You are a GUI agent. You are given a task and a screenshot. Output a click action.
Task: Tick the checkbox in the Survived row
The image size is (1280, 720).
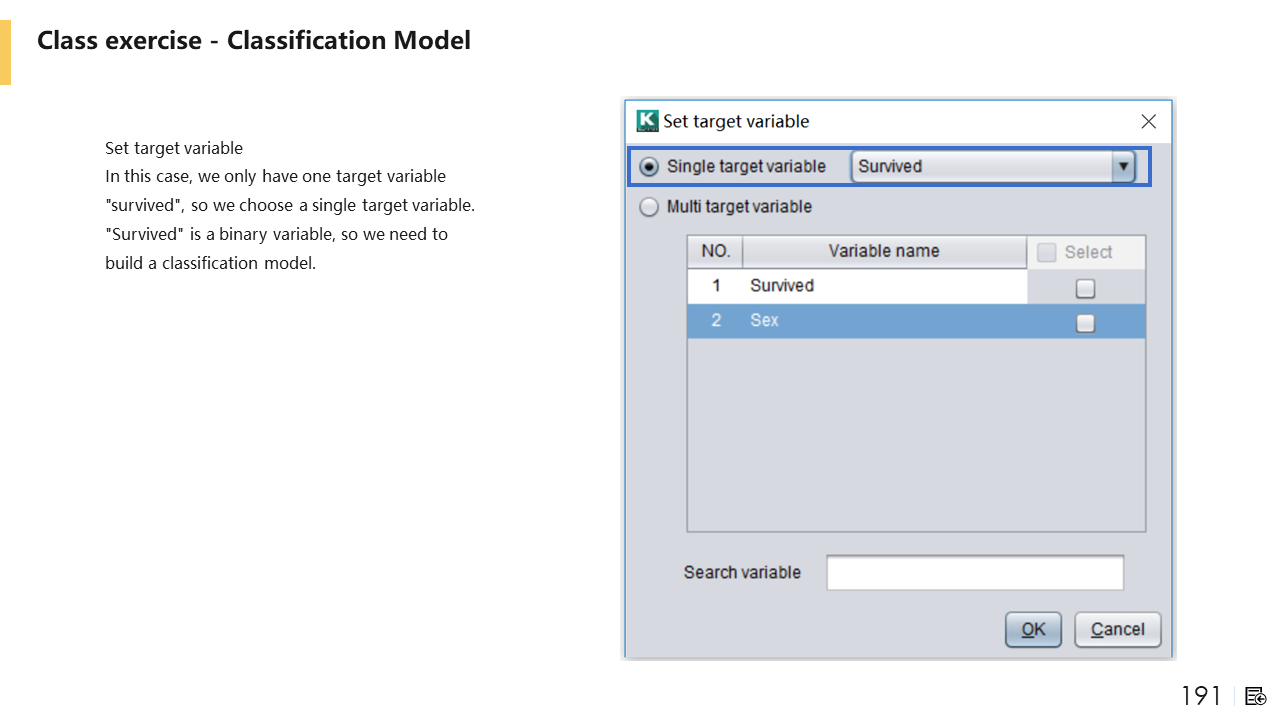click(1085, 288)
